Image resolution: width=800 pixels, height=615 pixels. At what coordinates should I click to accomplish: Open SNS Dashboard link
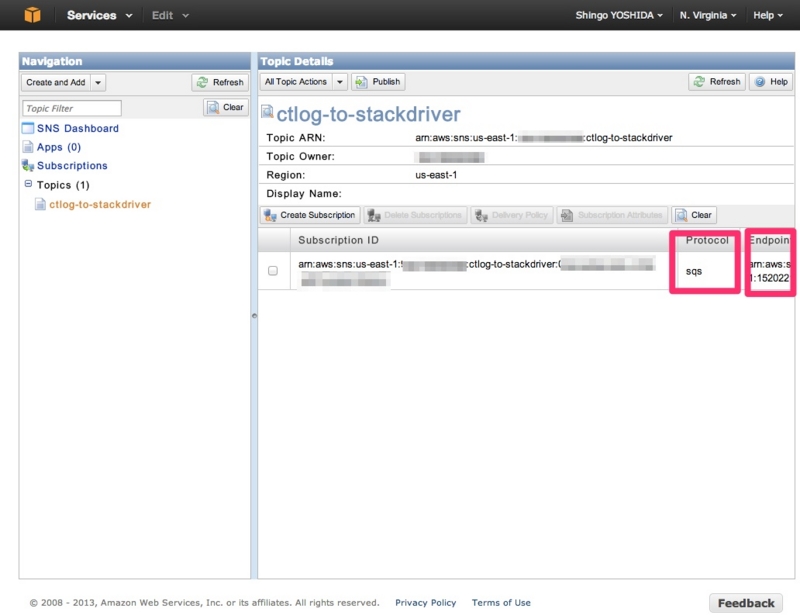click(78, 128)
